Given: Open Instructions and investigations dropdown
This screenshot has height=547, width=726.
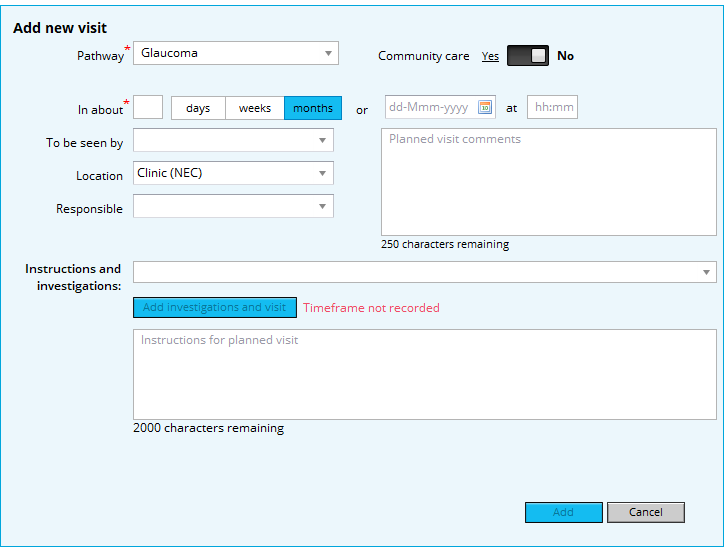Looking at the screenshot, I should coord(424,272).
